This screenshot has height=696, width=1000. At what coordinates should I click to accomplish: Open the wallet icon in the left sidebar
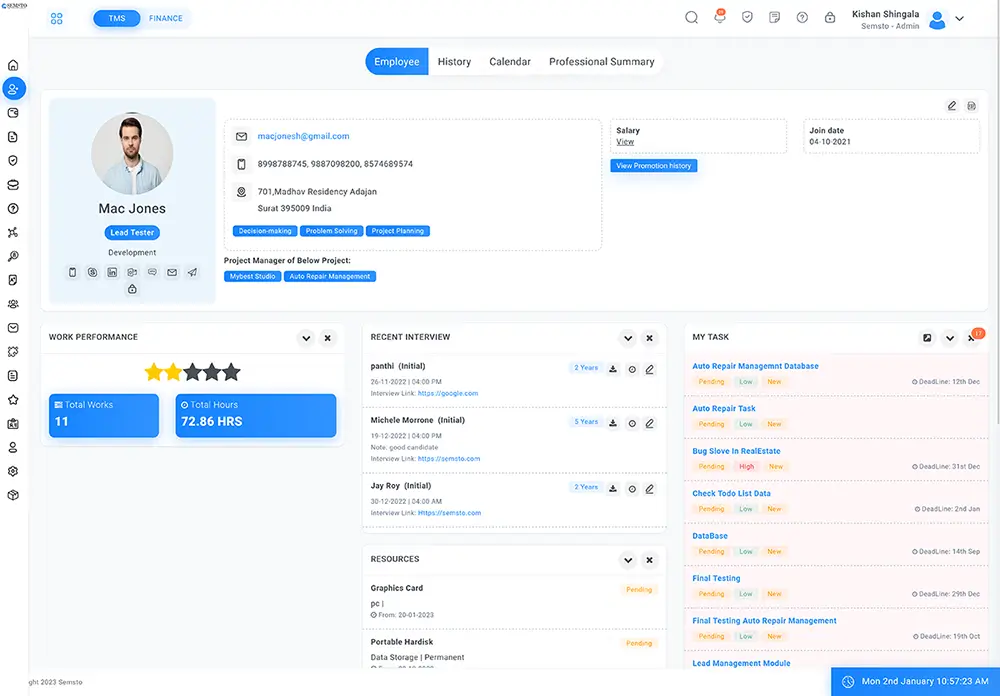click(x=13, y=113)
